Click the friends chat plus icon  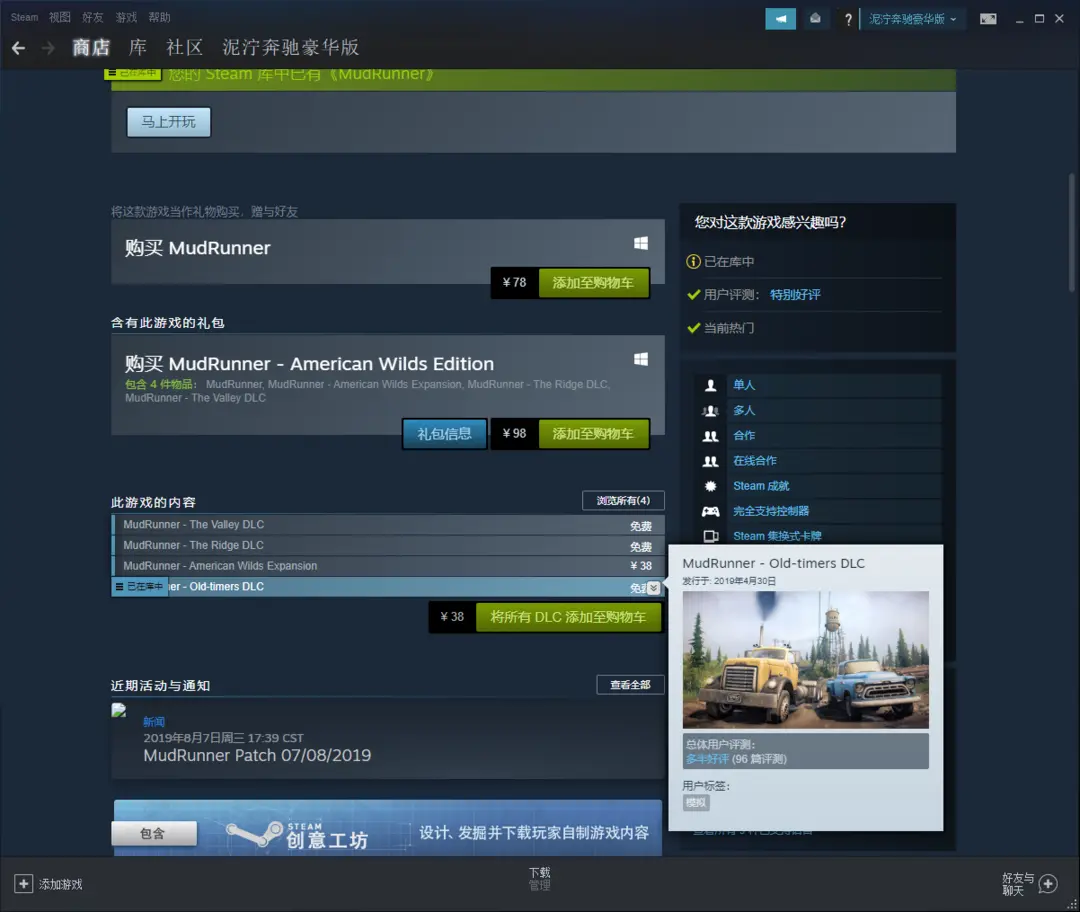point(1048,884)
